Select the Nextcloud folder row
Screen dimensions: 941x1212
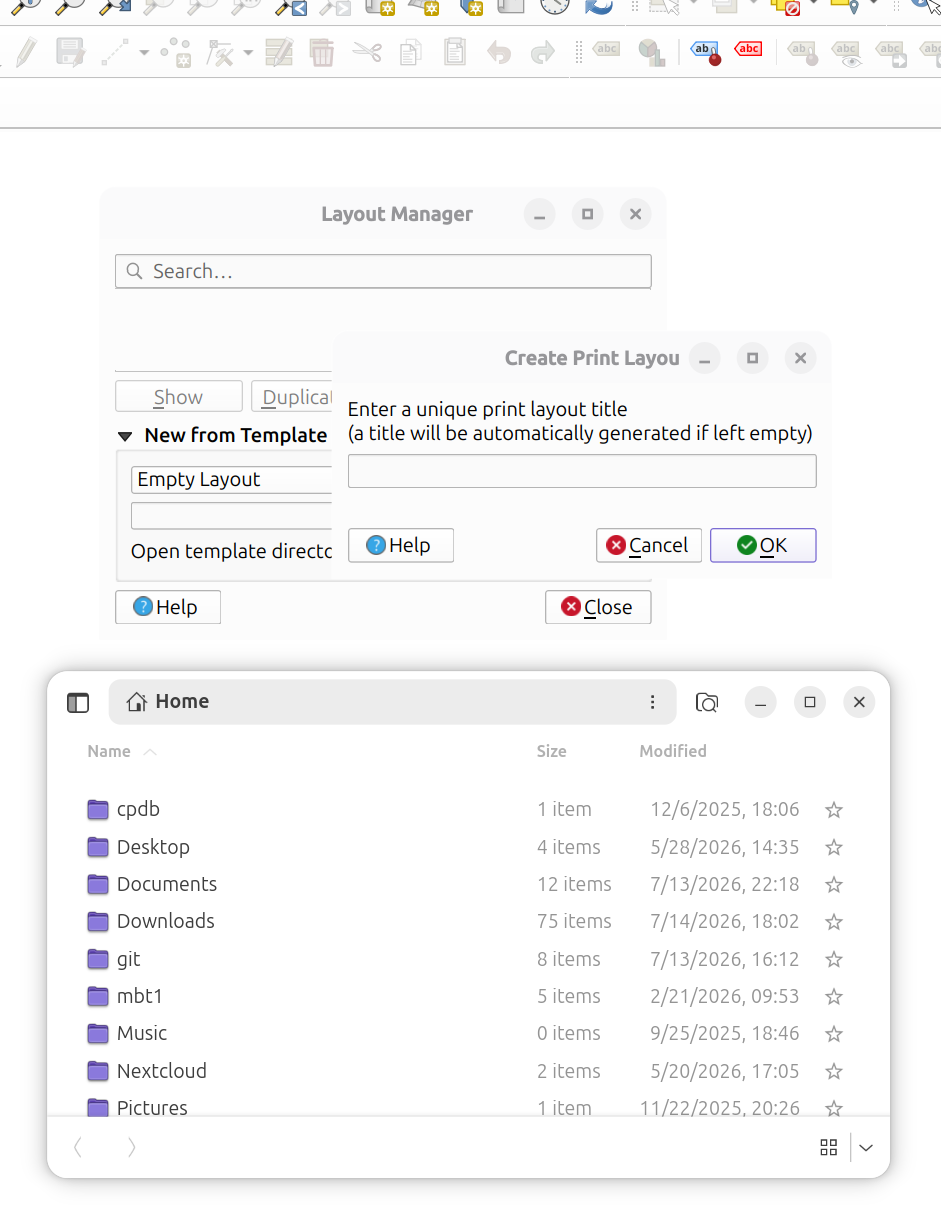tap(468, 1071)
